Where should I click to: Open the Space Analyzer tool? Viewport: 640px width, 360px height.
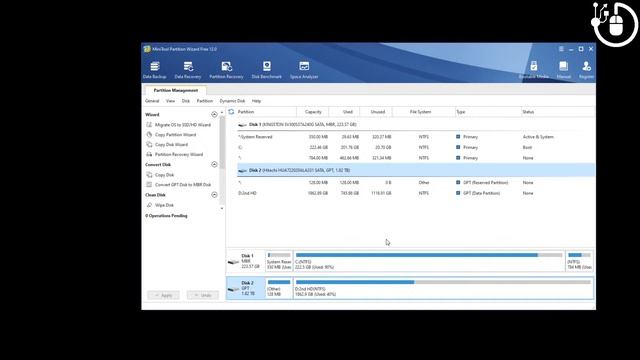pyautogui.click(x=304, y=70)
